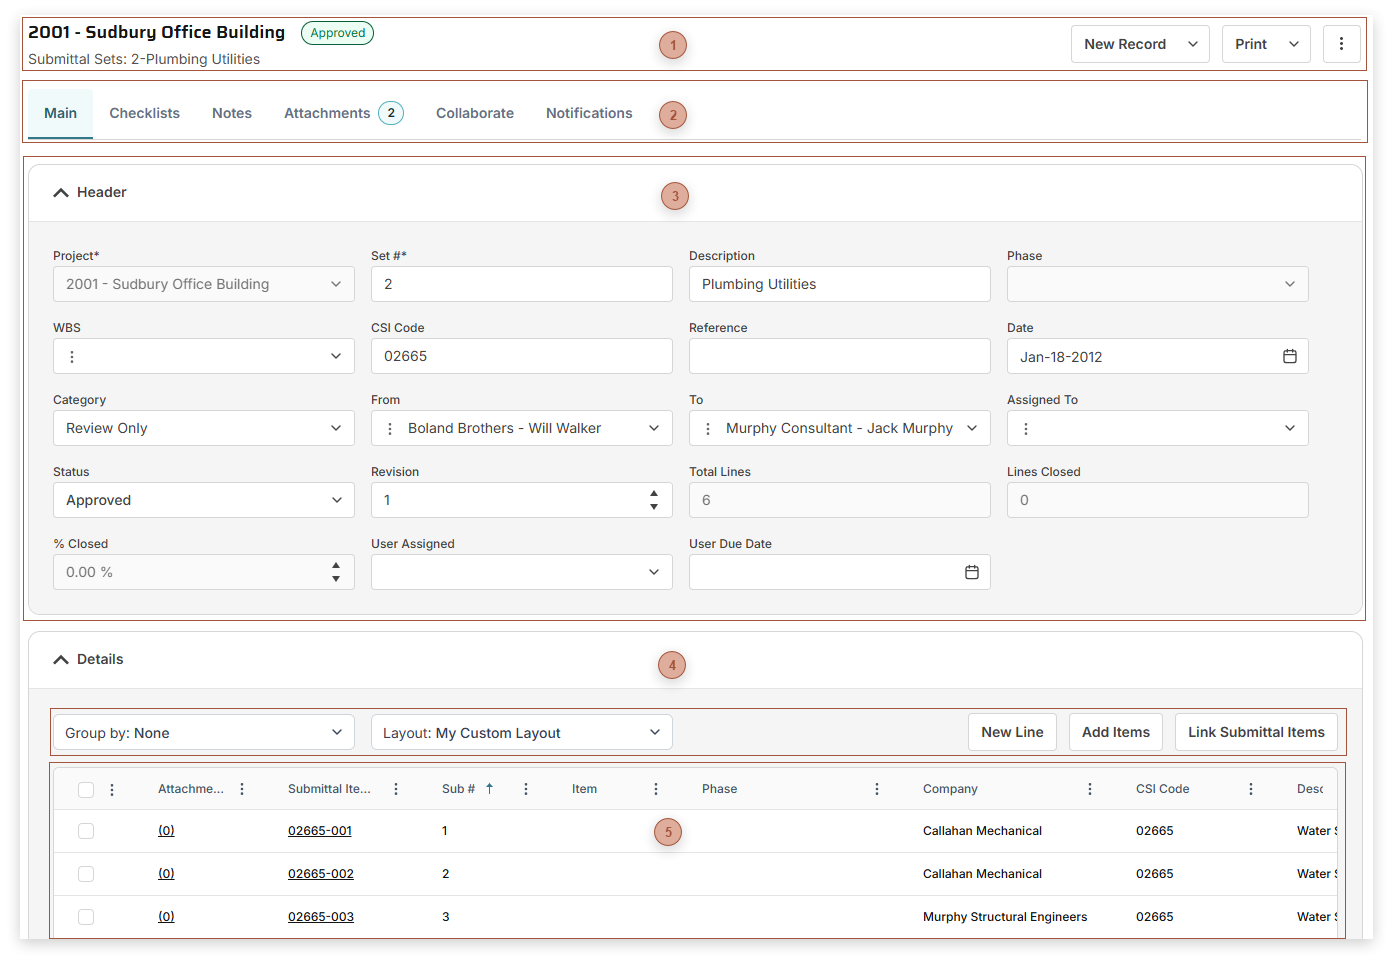The width and height of the screenshot is (1392, 964).
Task: Open the User Due Date calendar icon
Action: [971, 573]
